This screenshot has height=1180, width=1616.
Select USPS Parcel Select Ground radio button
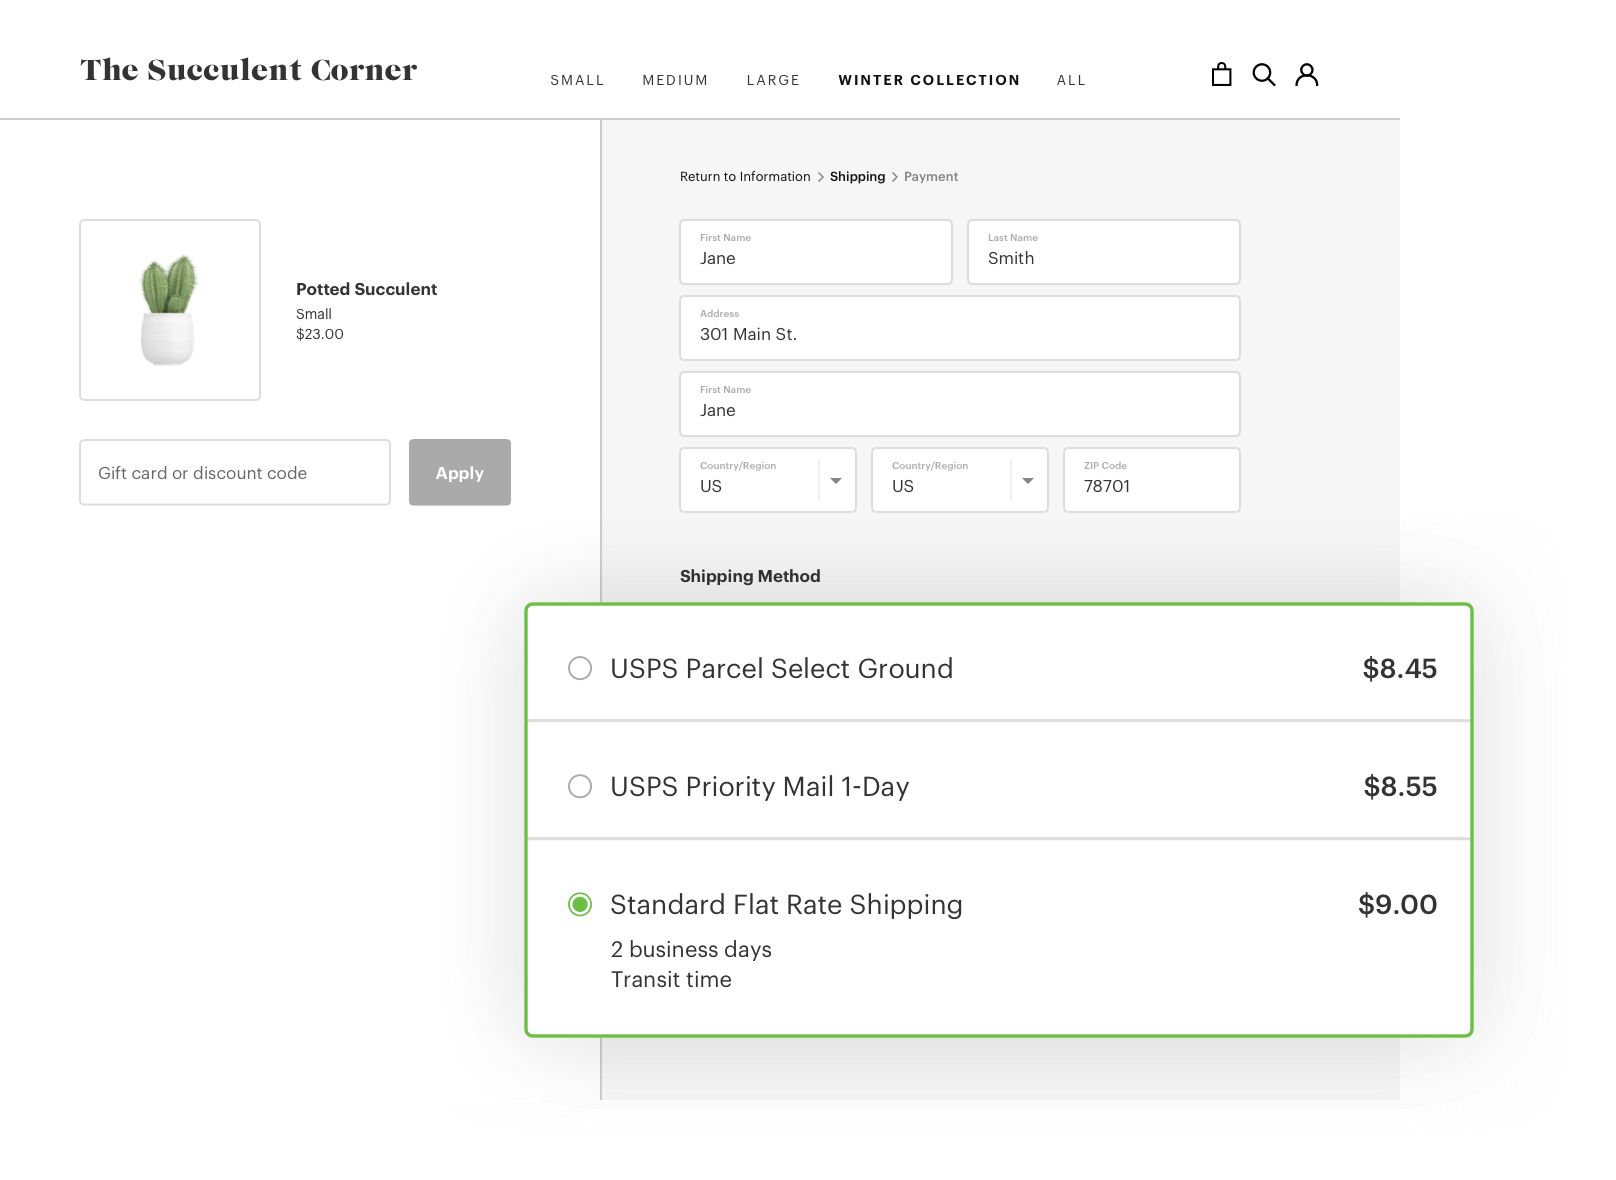tap(580, 668)
